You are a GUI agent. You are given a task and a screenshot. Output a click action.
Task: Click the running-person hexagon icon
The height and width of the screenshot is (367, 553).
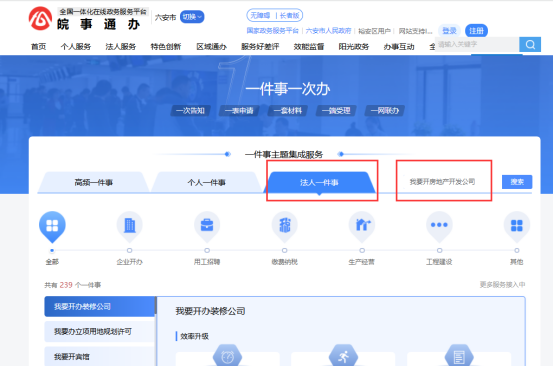343,356
